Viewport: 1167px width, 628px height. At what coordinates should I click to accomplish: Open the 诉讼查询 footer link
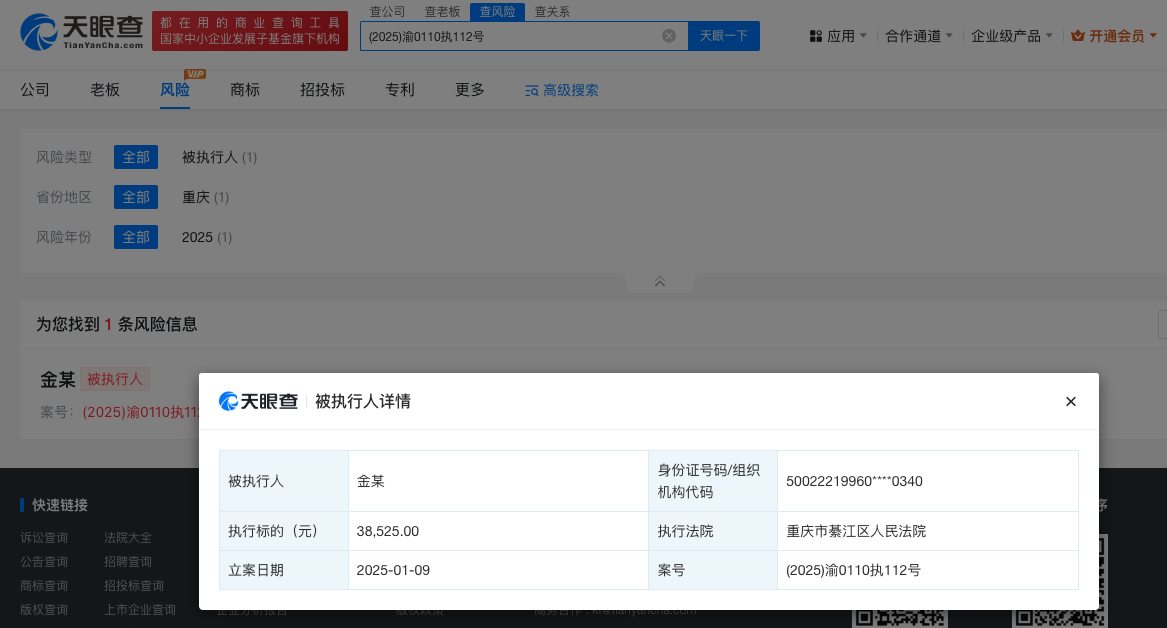pos(44,537)
